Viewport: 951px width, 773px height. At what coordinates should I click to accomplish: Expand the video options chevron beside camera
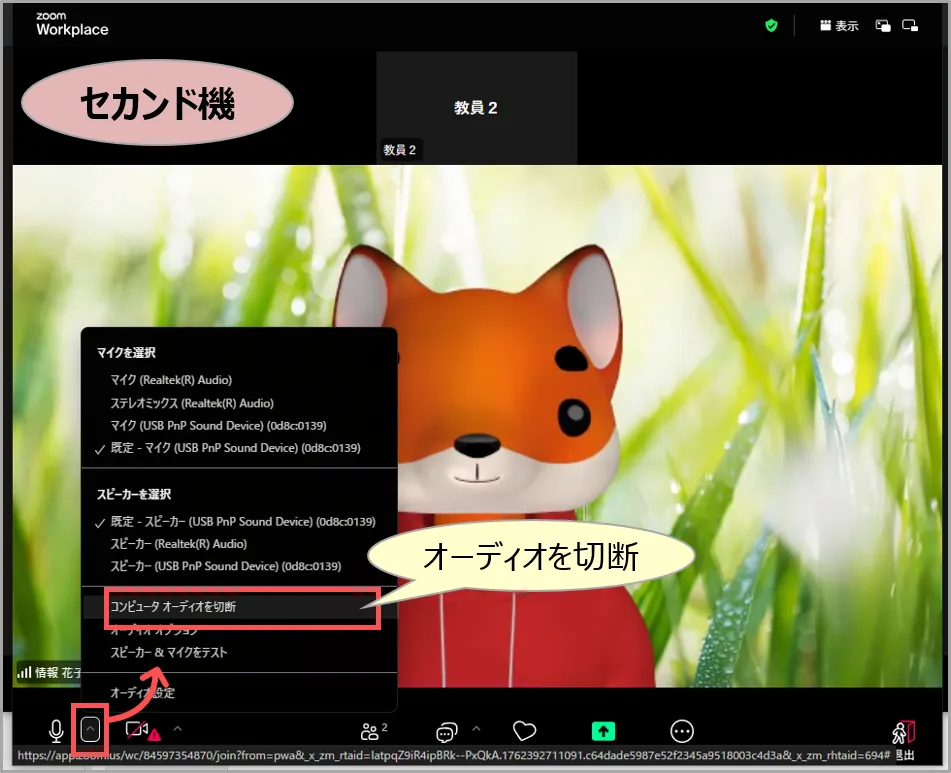click(178, 730)
